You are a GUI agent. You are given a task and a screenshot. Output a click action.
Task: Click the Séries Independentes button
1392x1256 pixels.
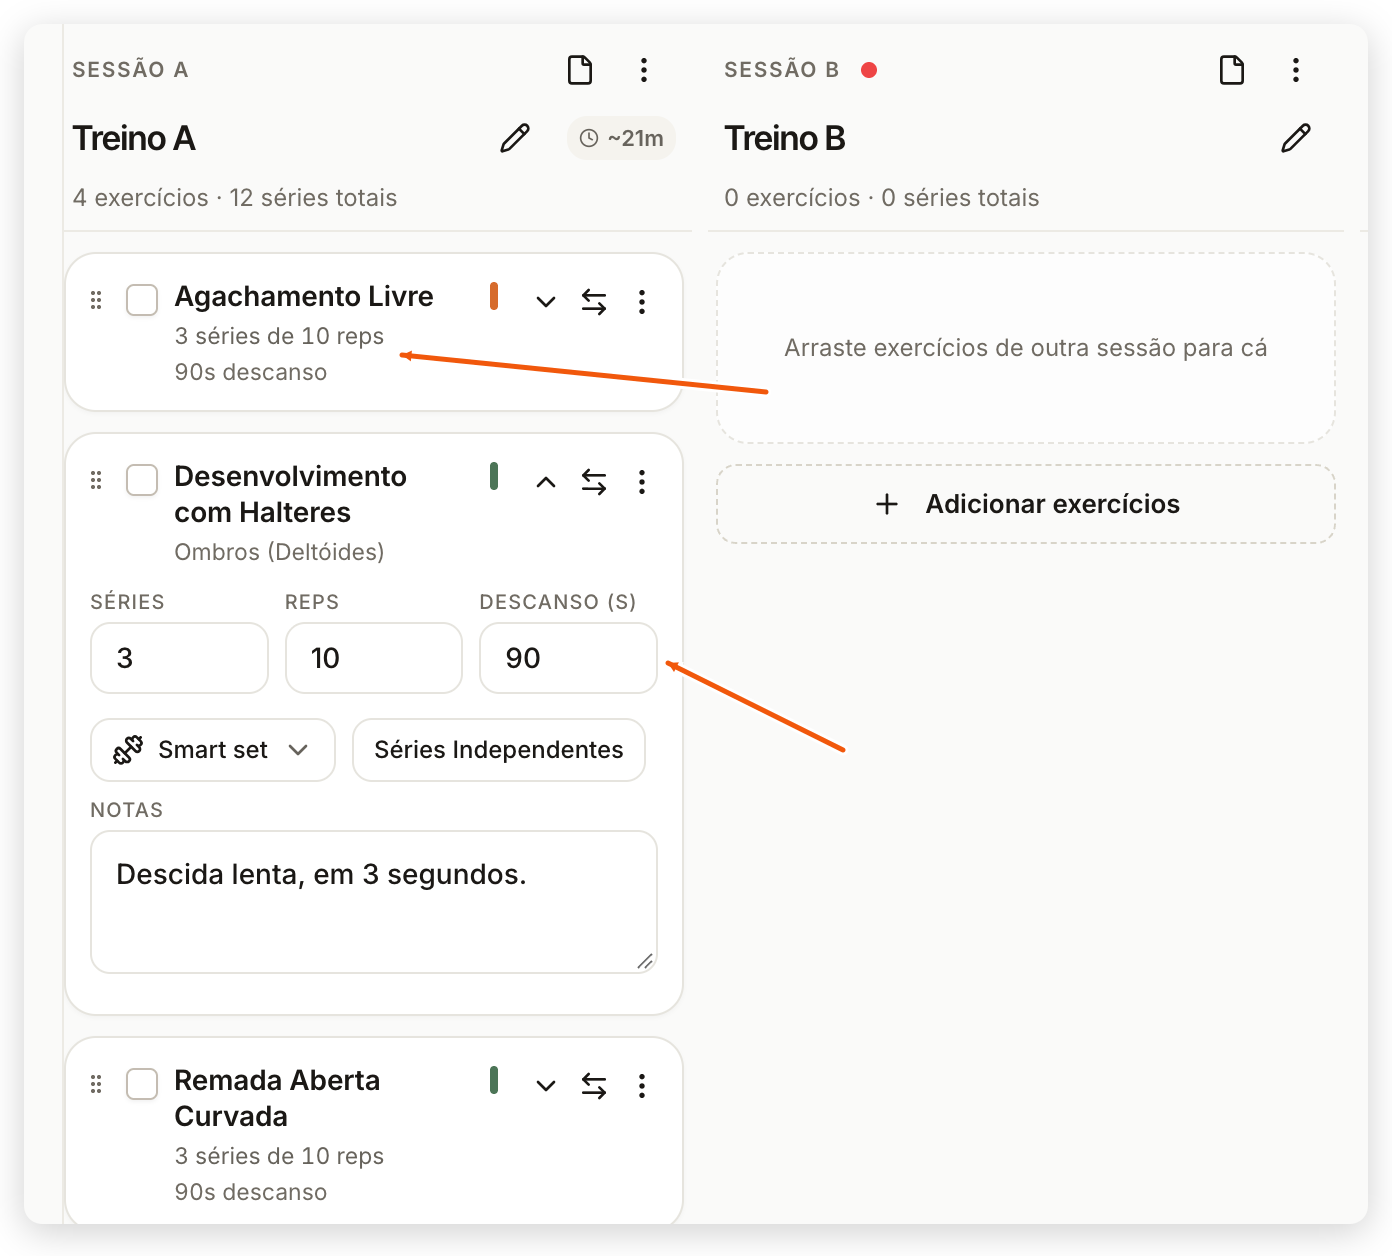(499, 750)
